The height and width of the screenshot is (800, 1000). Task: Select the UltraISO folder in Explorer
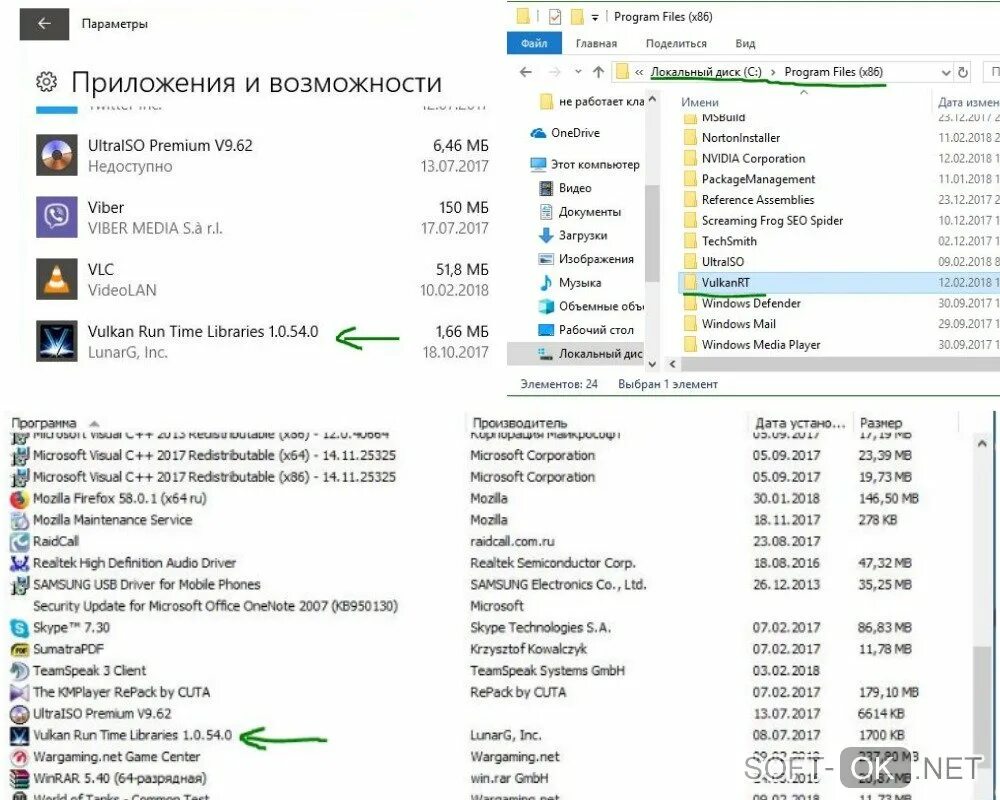tap(714, 262)
